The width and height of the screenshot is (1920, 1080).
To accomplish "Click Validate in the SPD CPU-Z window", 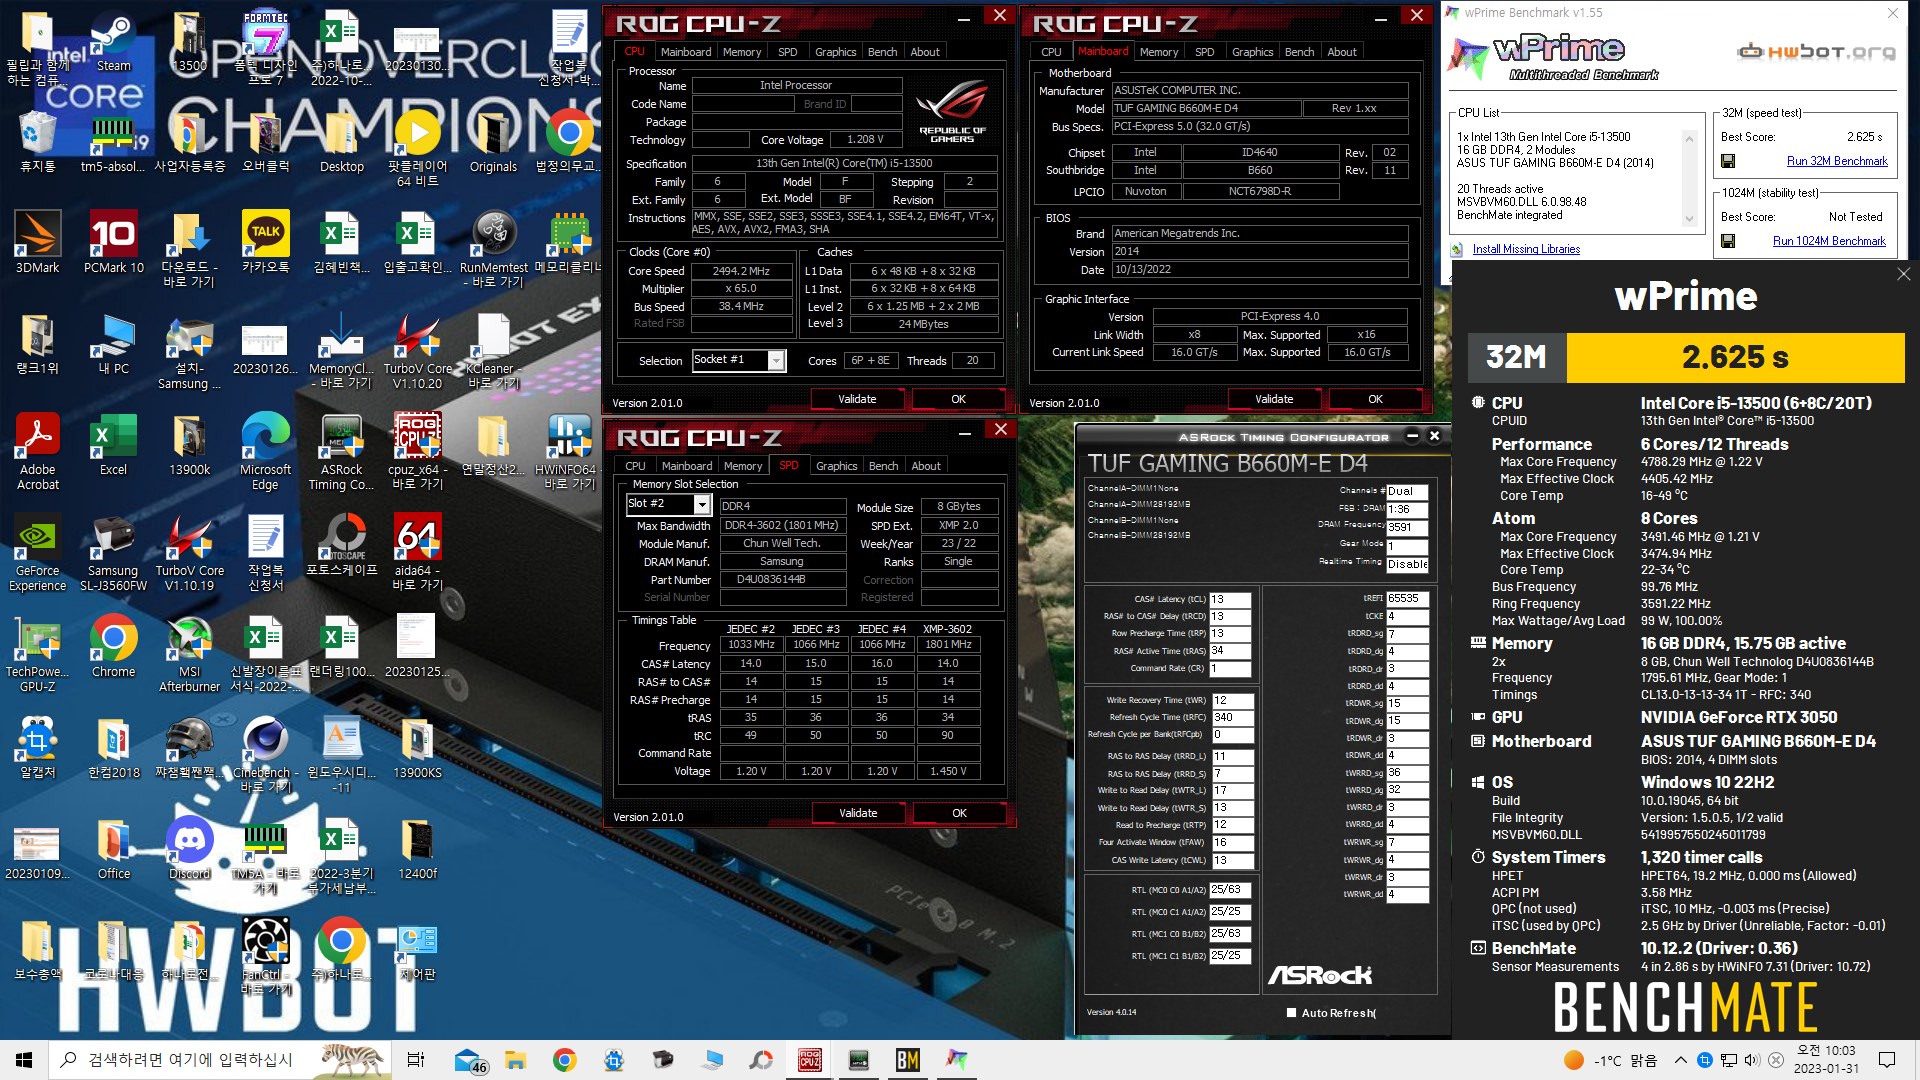I will click(858, 813).
